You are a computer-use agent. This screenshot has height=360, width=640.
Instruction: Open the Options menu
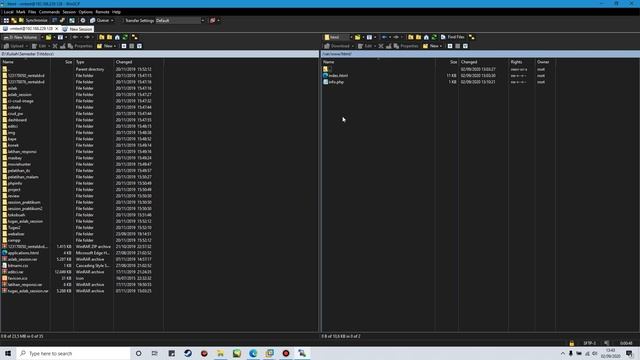tap(85, 12)
